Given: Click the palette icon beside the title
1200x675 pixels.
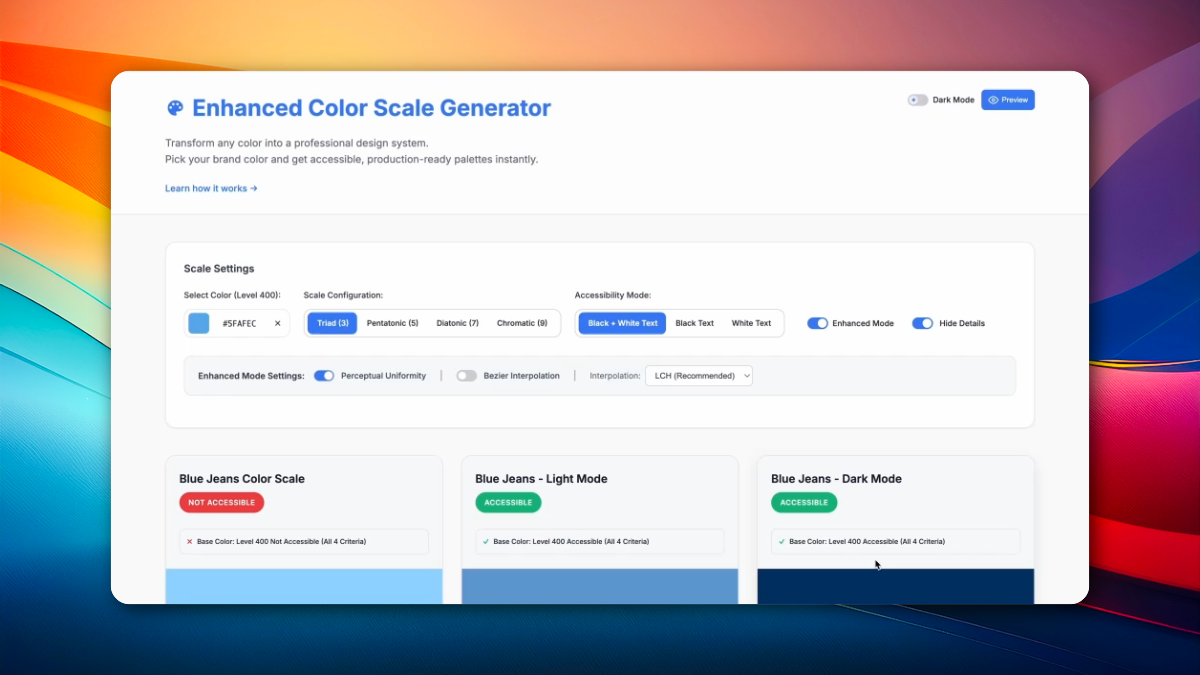Looking at the screenshot, I should (175, 107).
